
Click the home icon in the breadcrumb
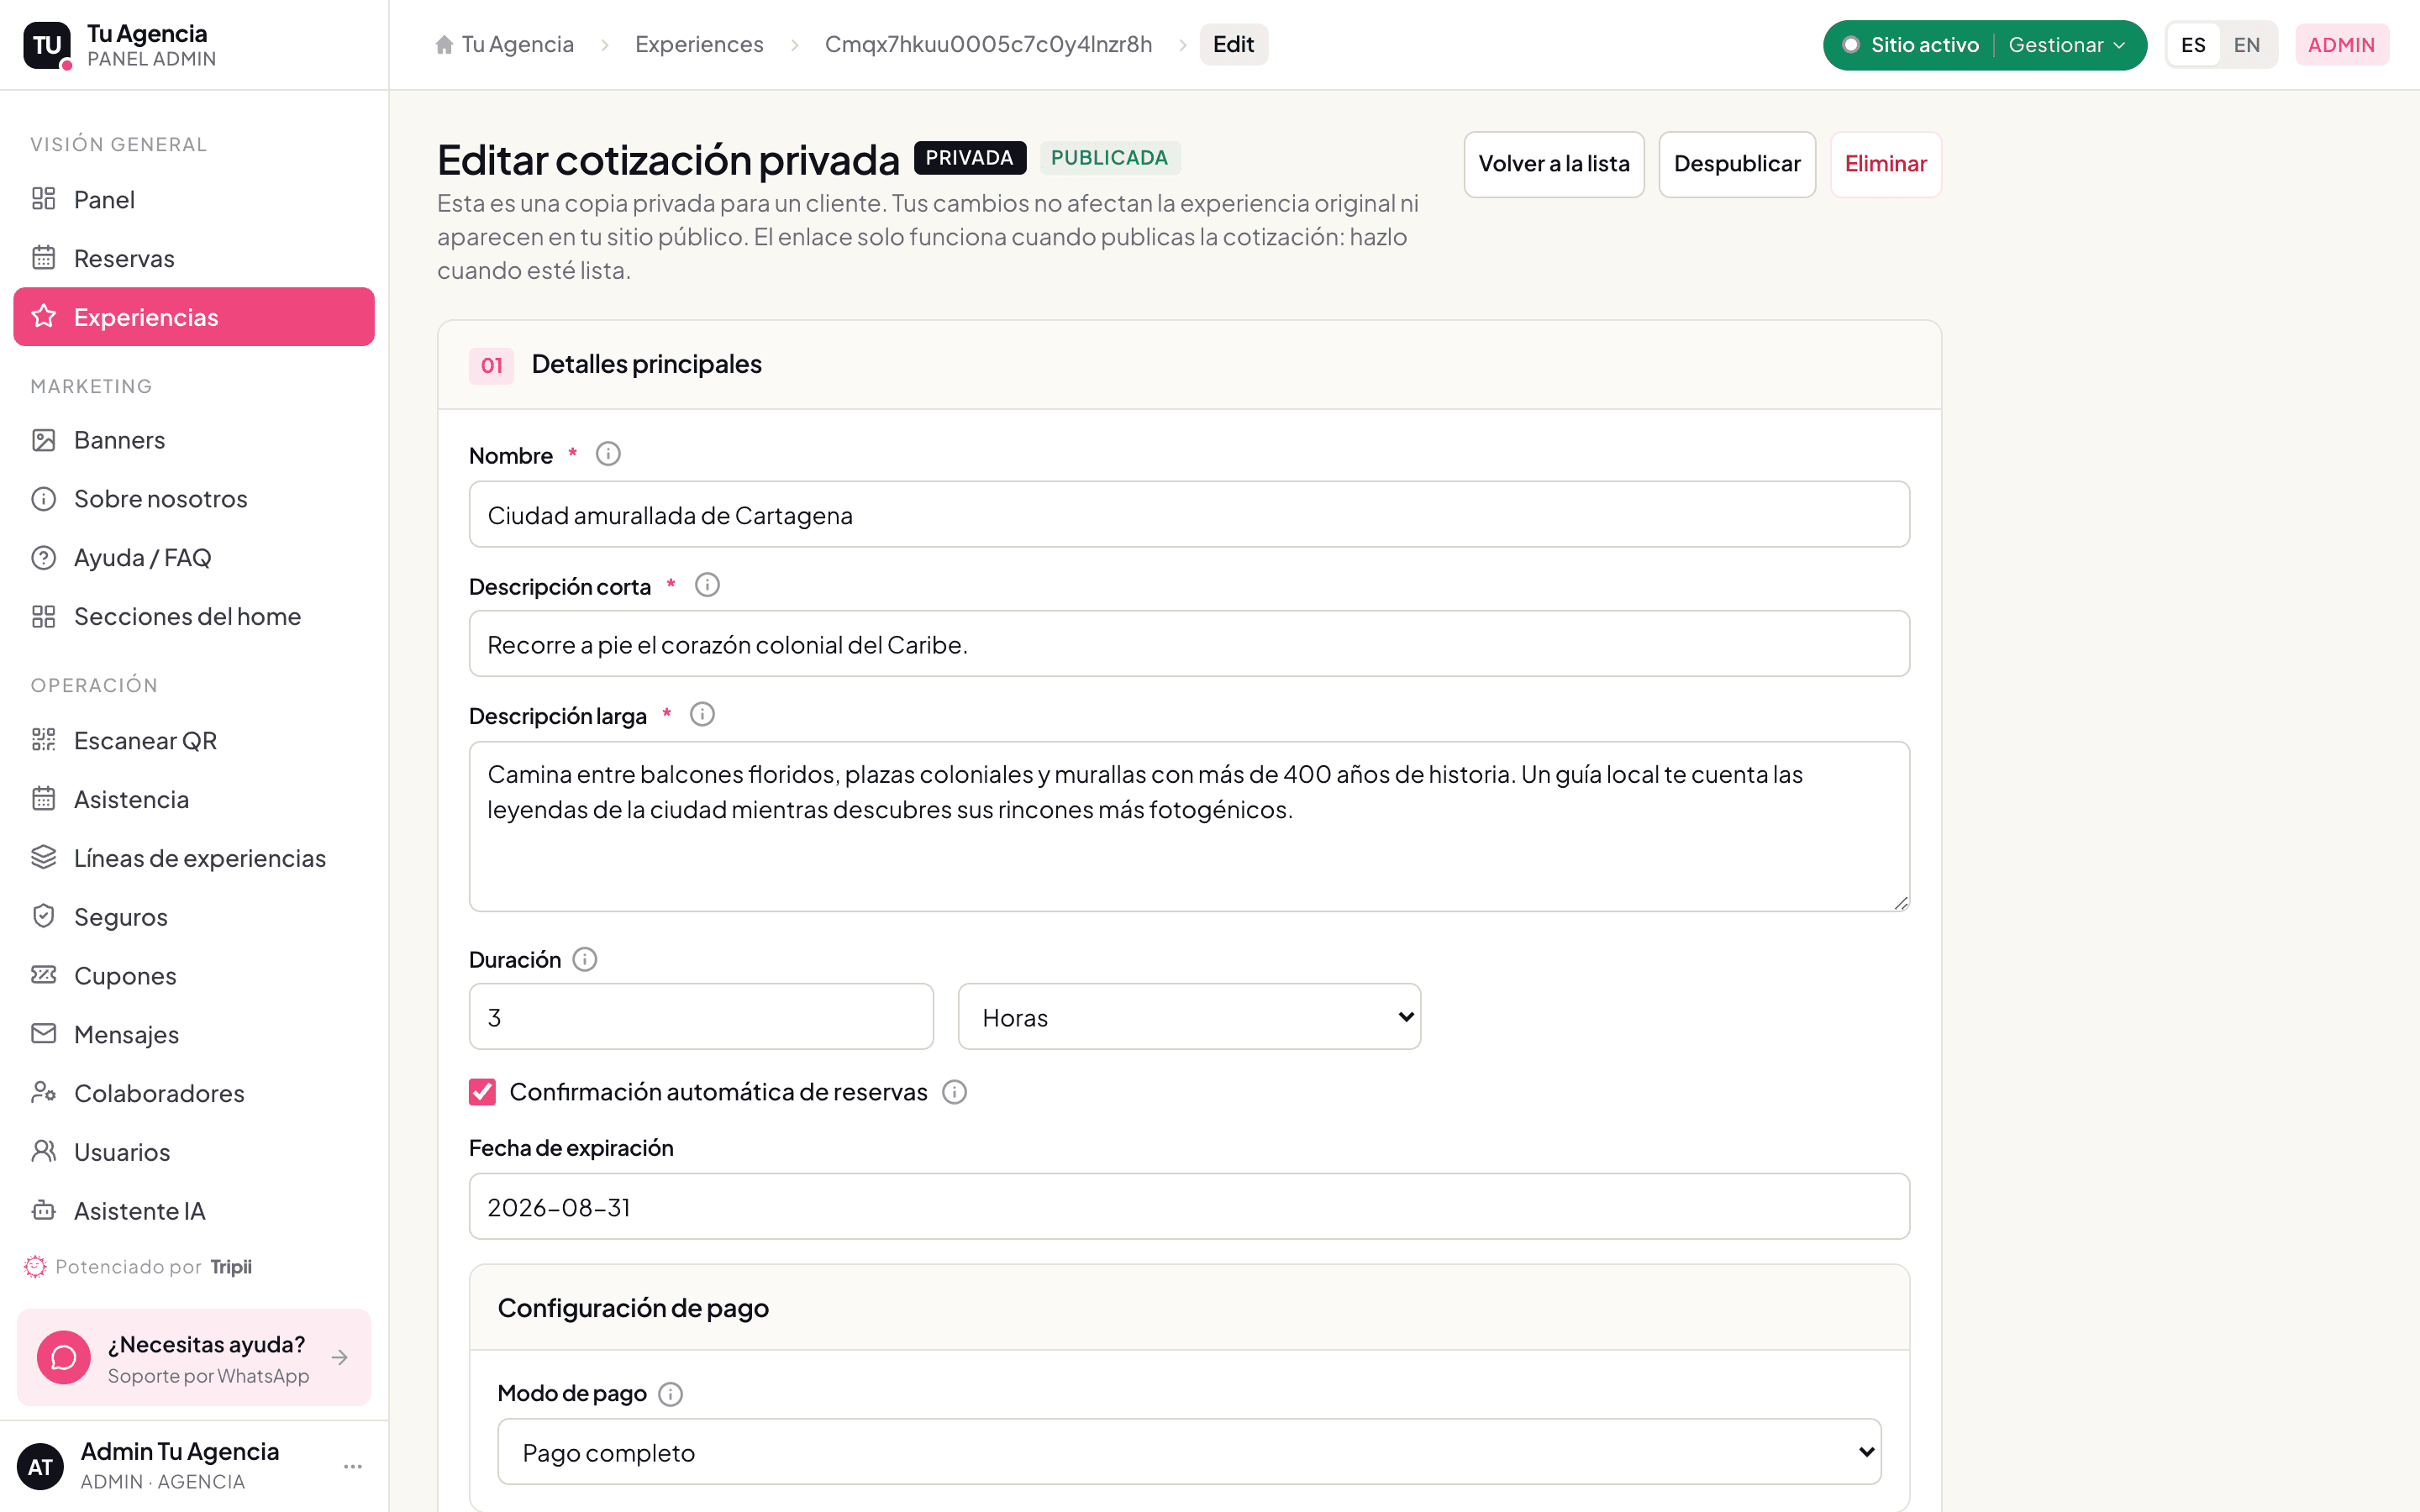(445, 45)
